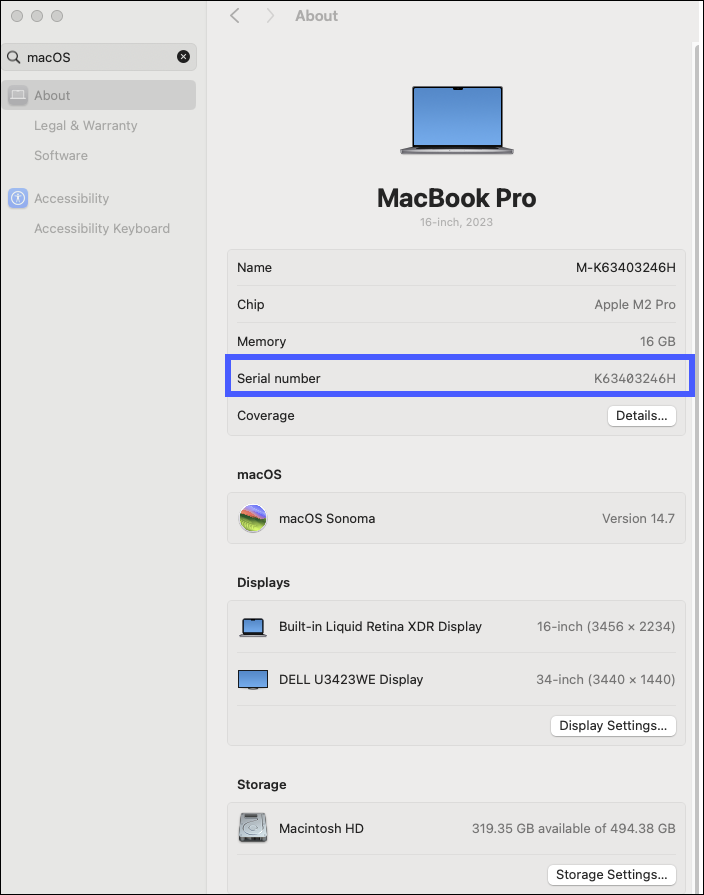Click the red close window button

pyautogui.click(x=17, y=16)
